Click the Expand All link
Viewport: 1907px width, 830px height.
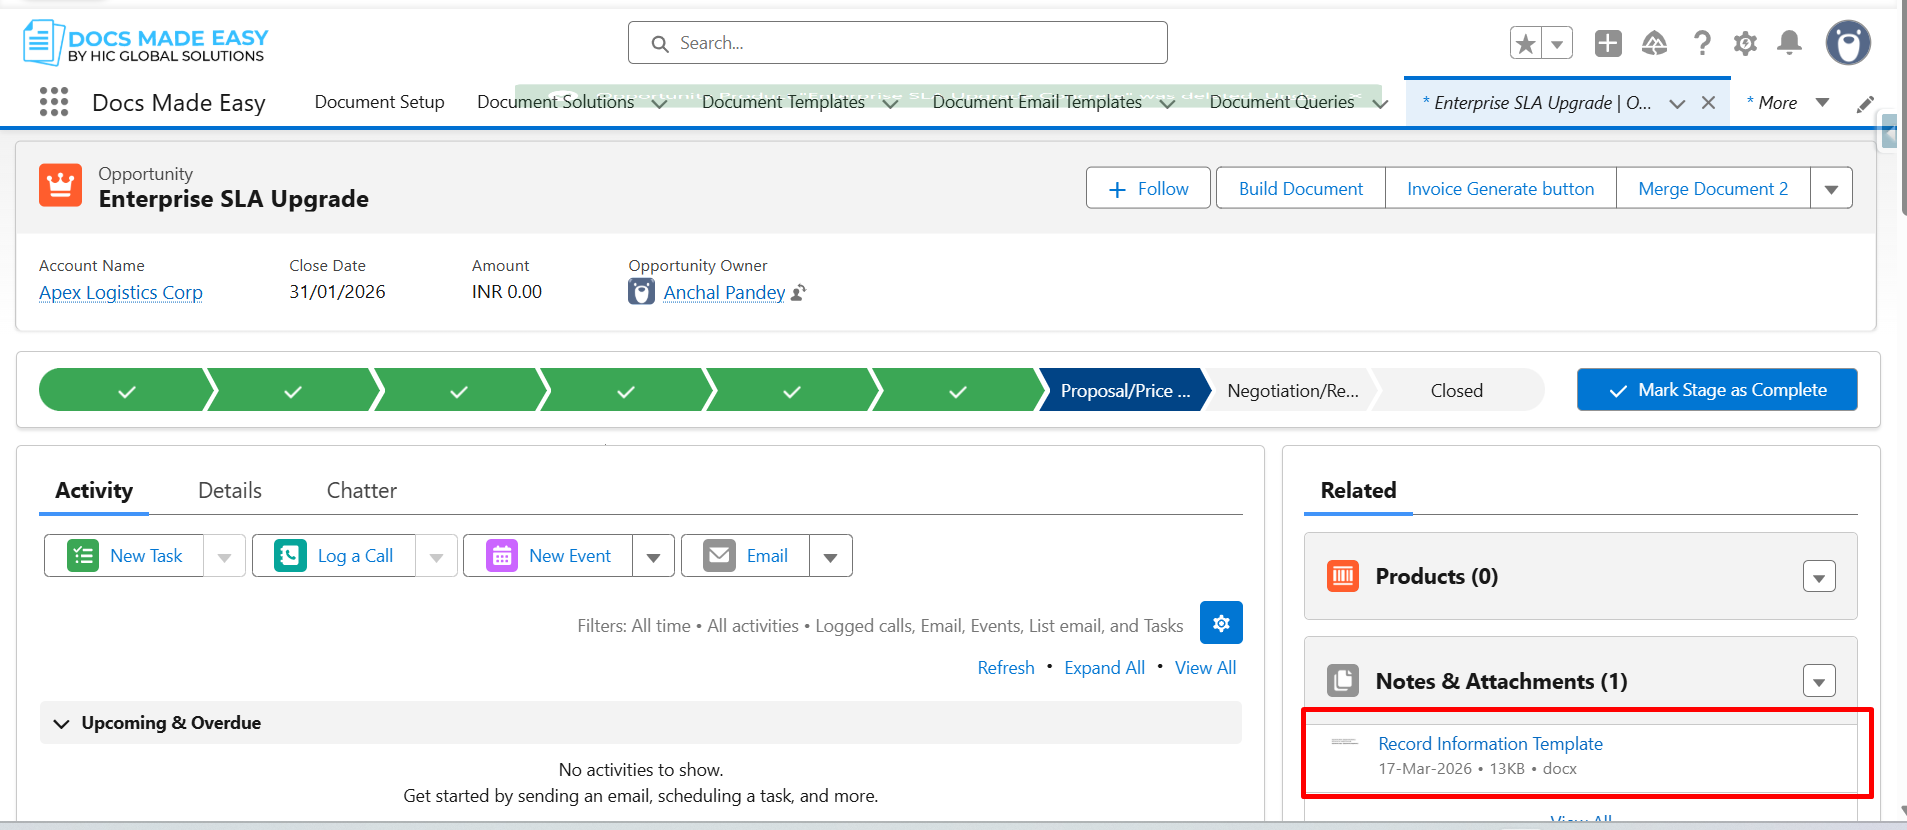[x=1104, y=668]
